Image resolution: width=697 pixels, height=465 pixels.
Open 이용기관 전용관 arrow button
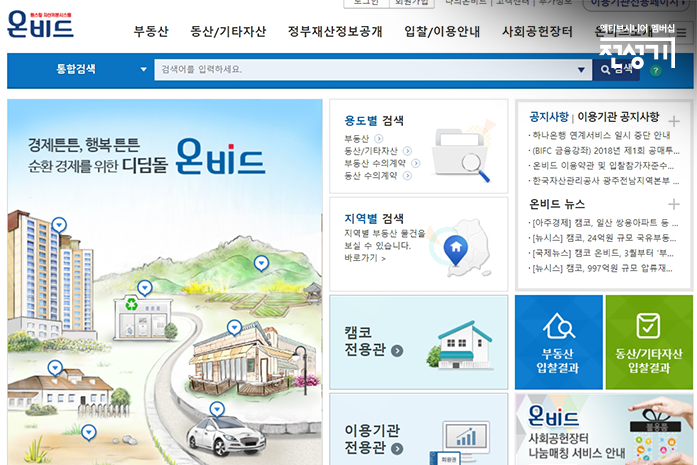pos(397,449)
